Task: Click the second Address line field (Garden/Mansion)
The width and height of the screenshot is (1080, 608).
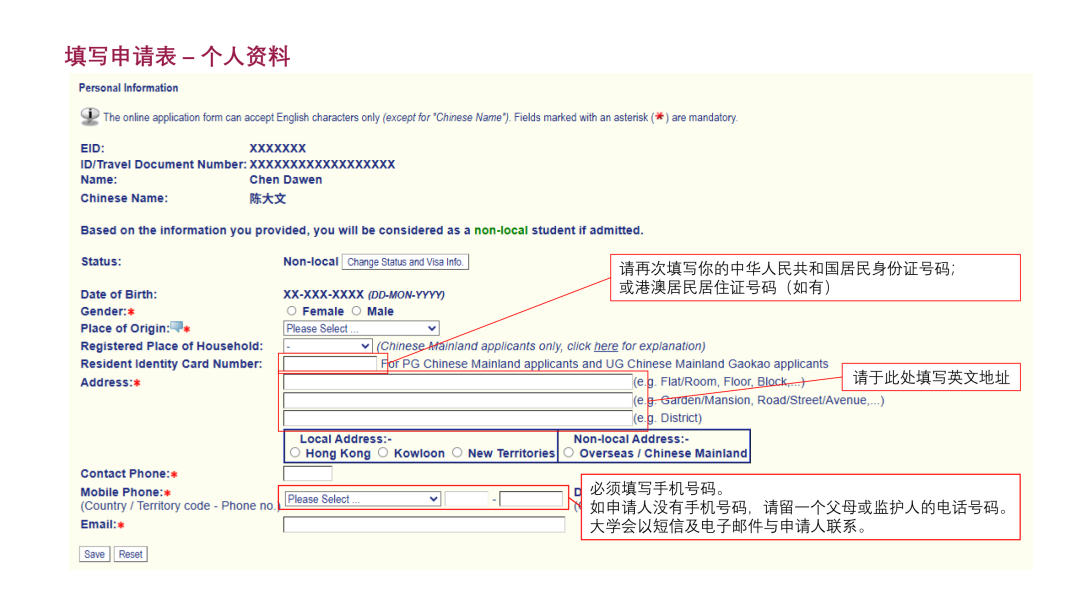Action: (x=457, y=400)
